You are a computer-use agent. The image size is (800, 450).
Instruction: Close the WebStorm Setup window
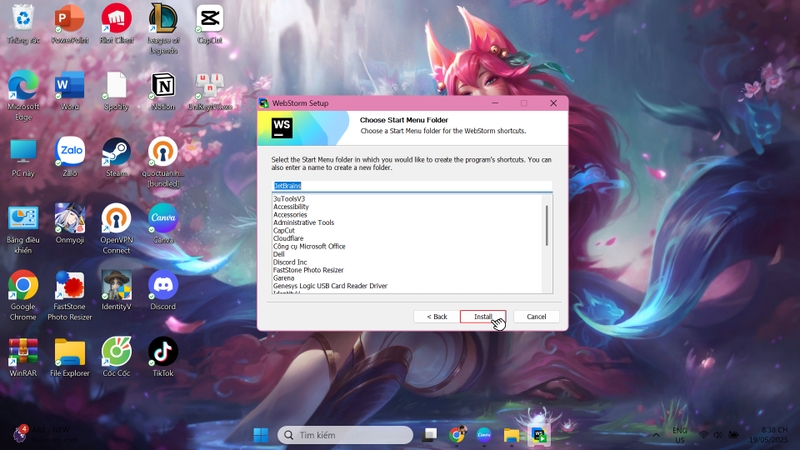click(554, 103)
